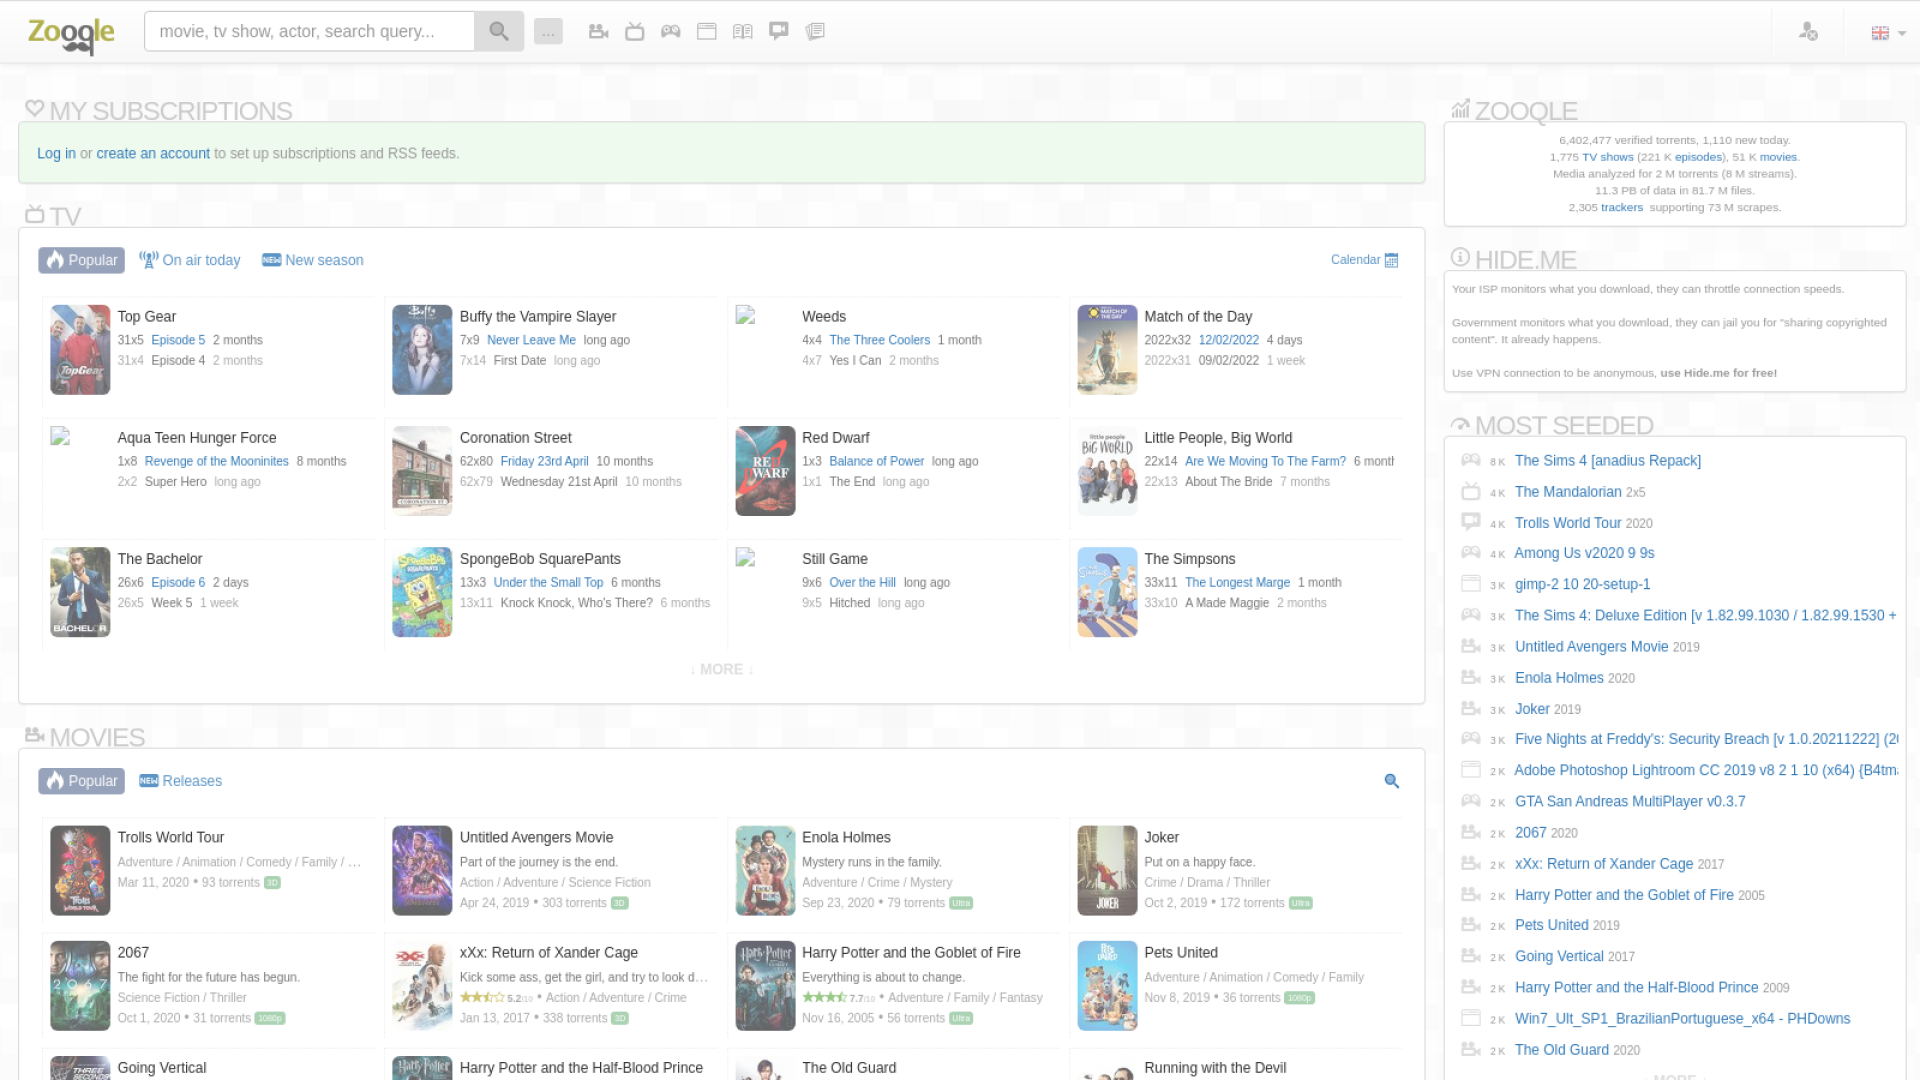Open the TV shows category icon
Viewport: 1920px width, 1080px height.
coord(634,31)
